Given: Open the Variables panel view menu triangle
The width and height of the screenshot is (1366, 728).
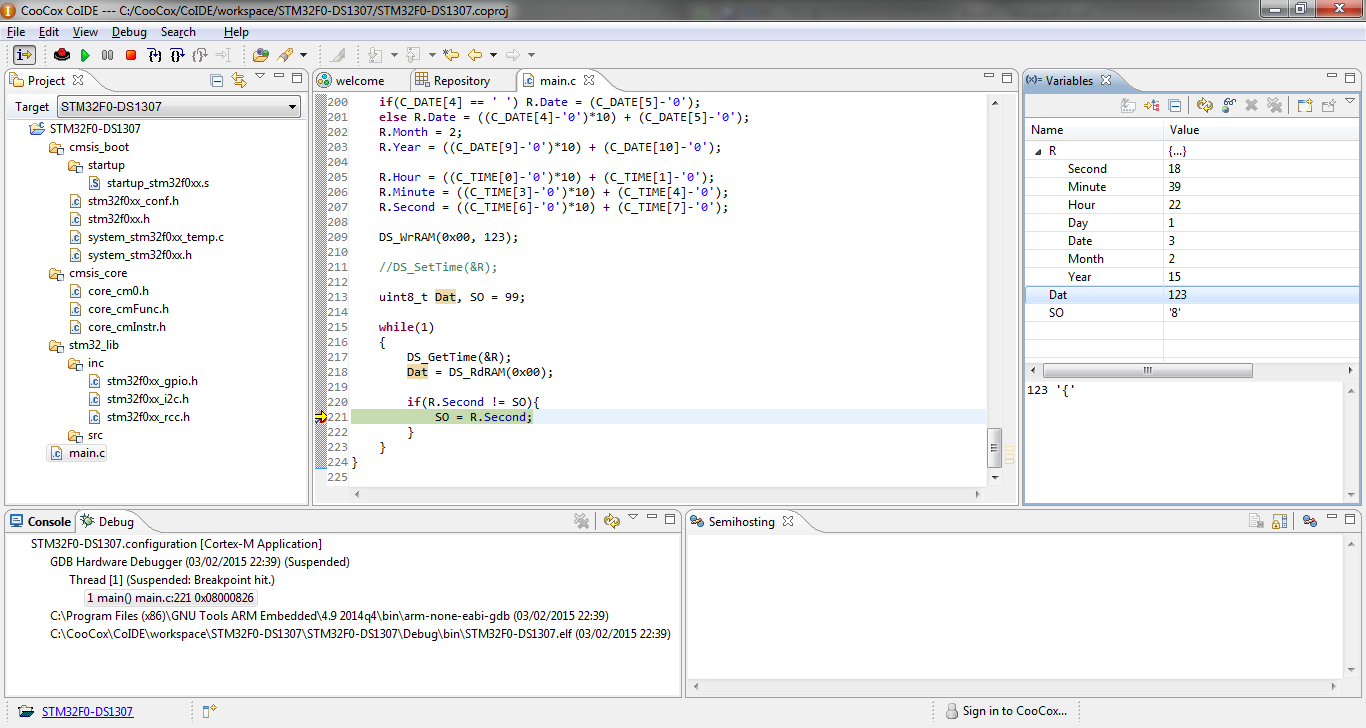Looking at the screenshot, I should (1349, 102).
